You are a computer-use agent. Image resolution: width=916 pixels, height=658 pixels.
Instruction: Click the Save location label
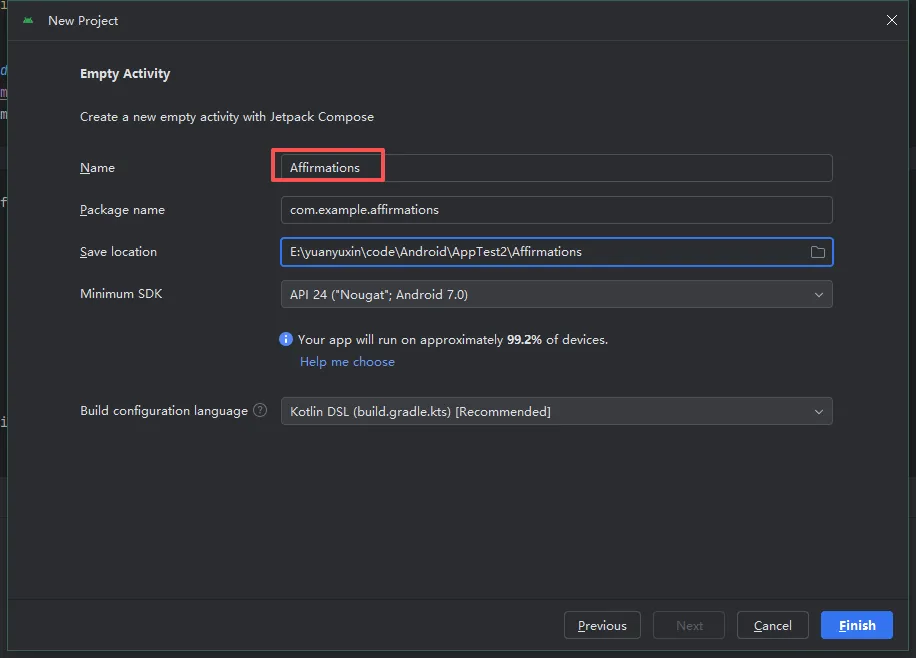118,252
